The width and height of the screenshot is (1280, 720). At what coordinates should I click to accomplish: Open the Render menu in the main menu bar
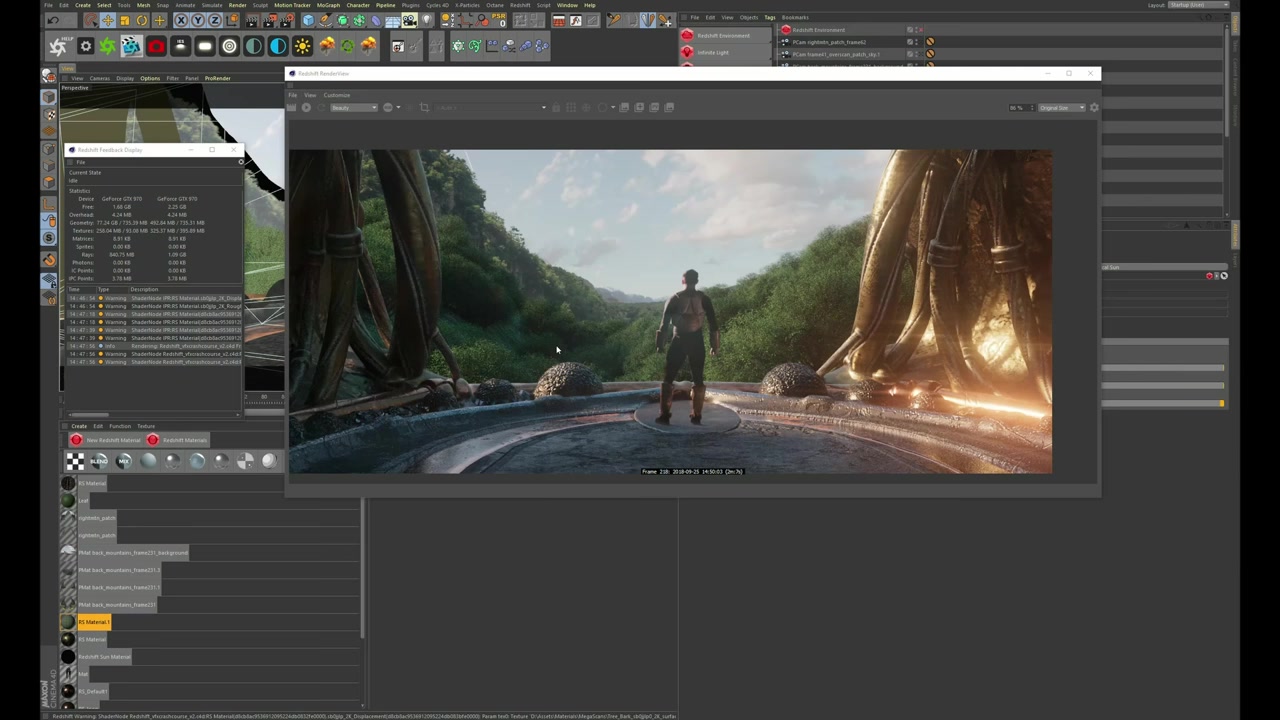click(x=237, y=5)
